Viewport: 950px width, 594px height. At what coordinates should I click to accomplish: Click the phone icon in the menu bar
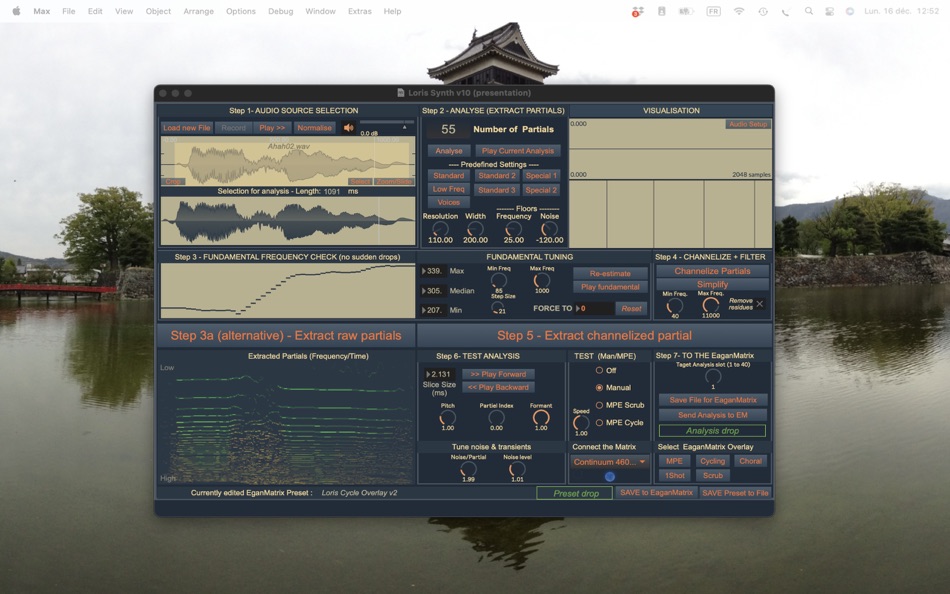[785, 12]
